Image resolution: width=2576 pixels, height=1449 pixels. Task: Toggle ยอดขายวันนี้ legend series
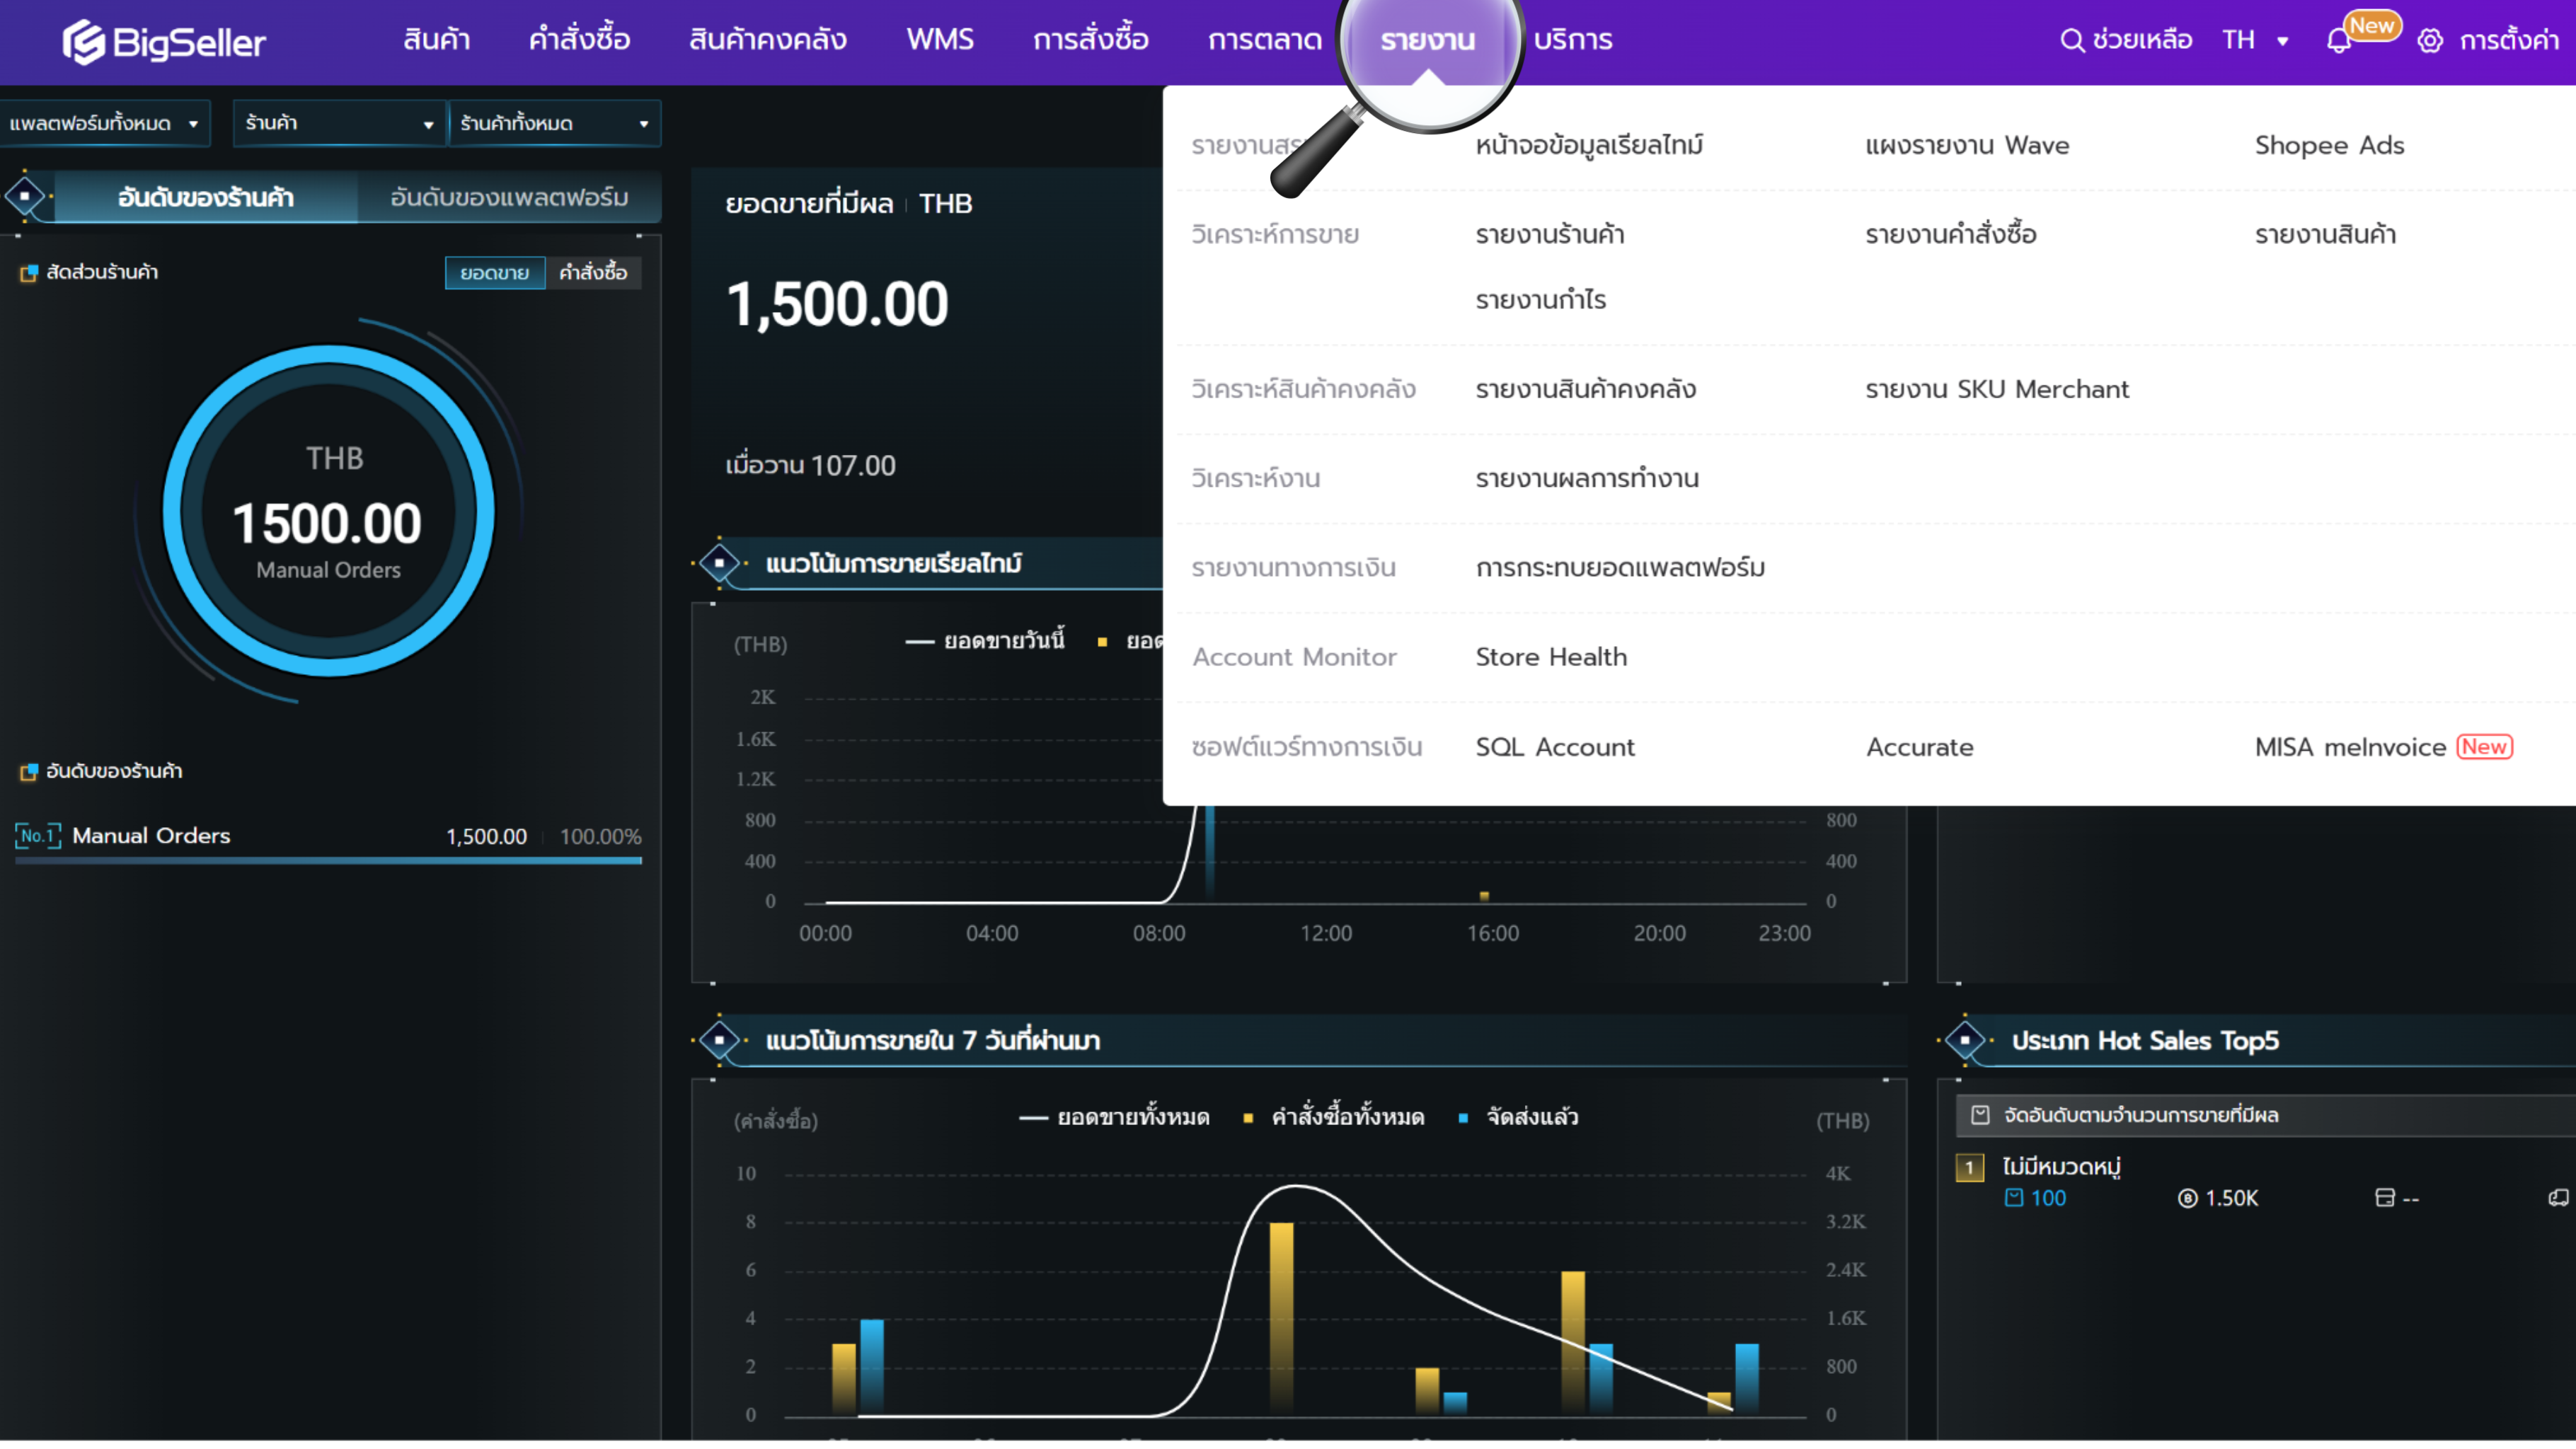tap(986, 641)
